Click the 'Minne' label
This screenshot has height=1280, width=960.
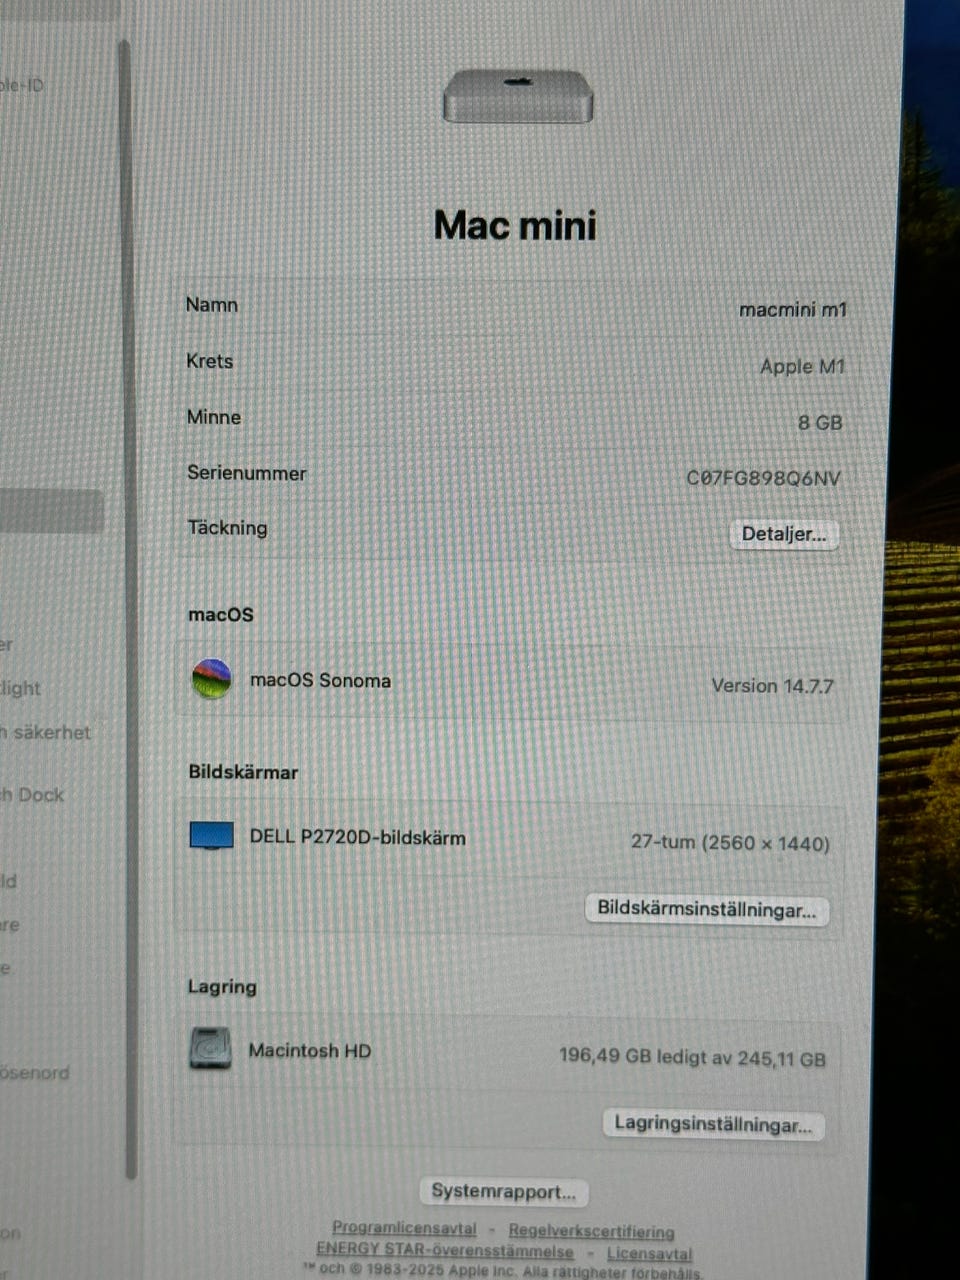pos(213,417)
